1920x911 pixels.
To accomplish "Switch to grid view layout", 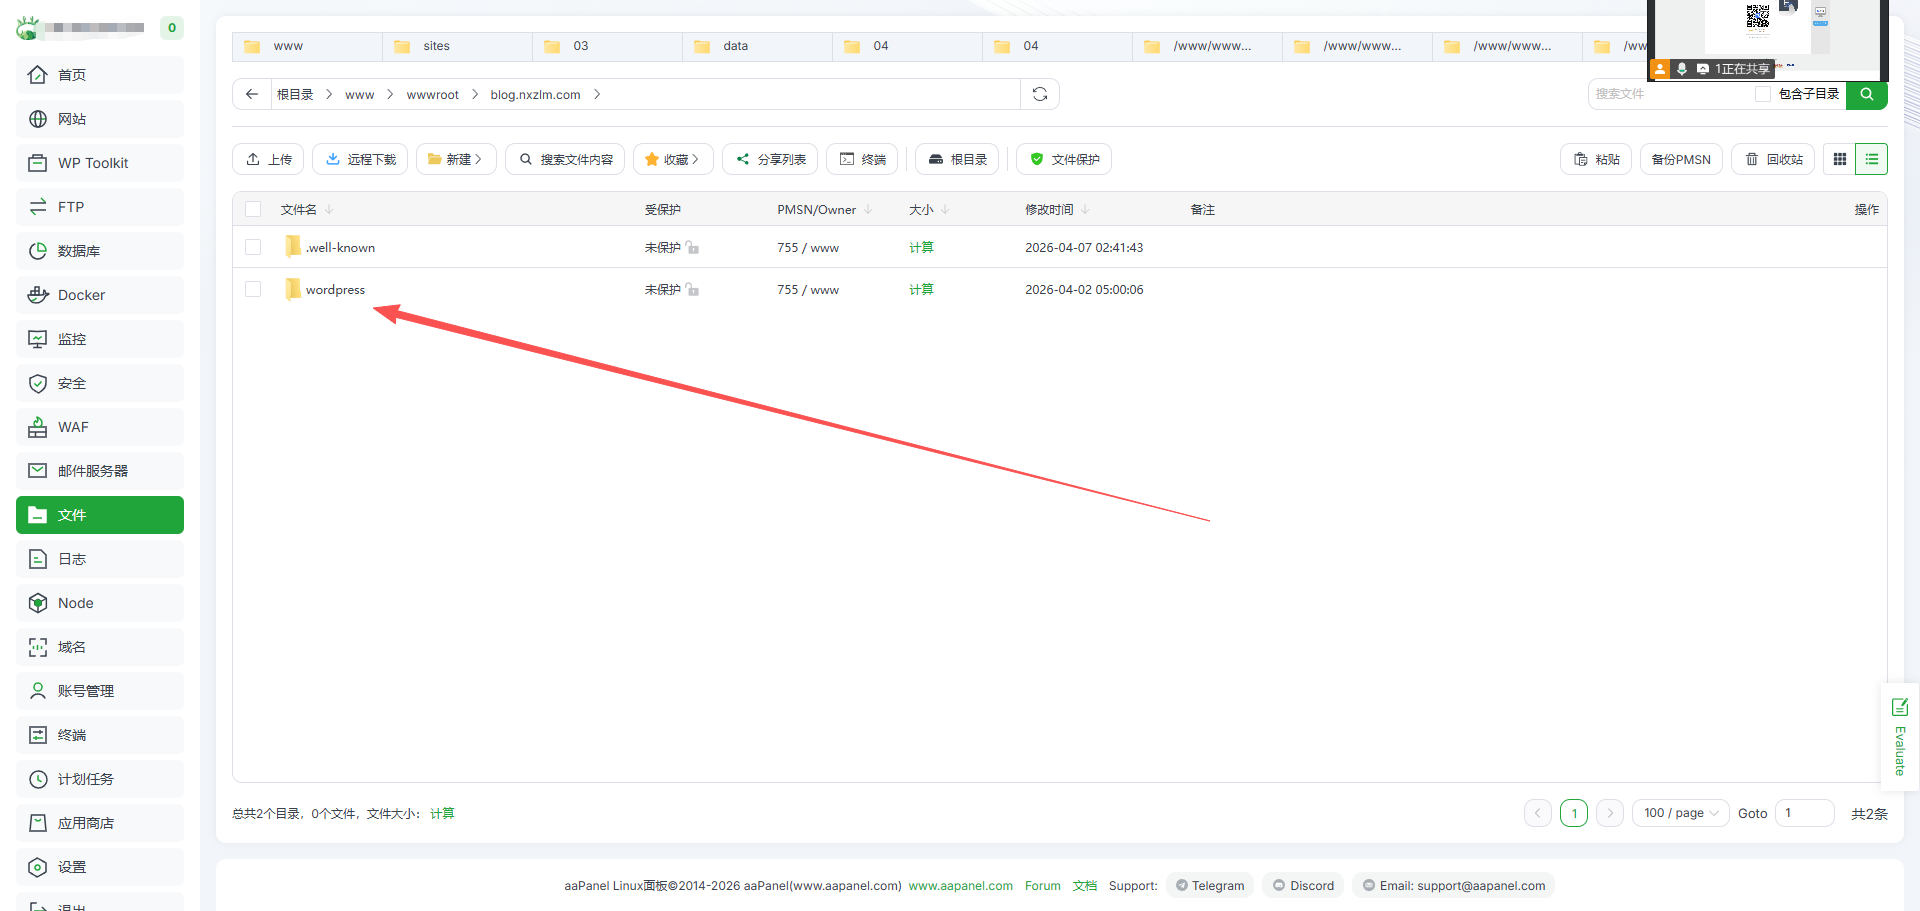I will (1839, 159).
